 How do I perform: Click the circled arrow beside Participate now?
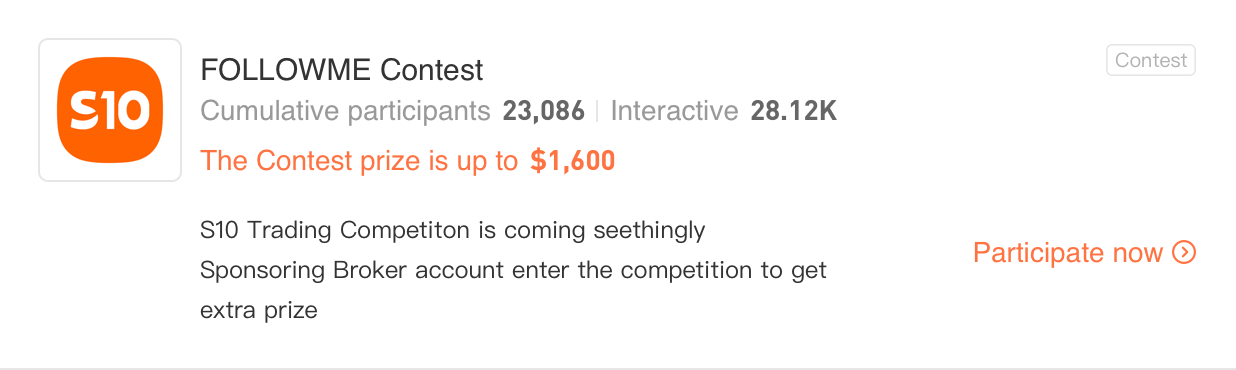pos(1184,253)
